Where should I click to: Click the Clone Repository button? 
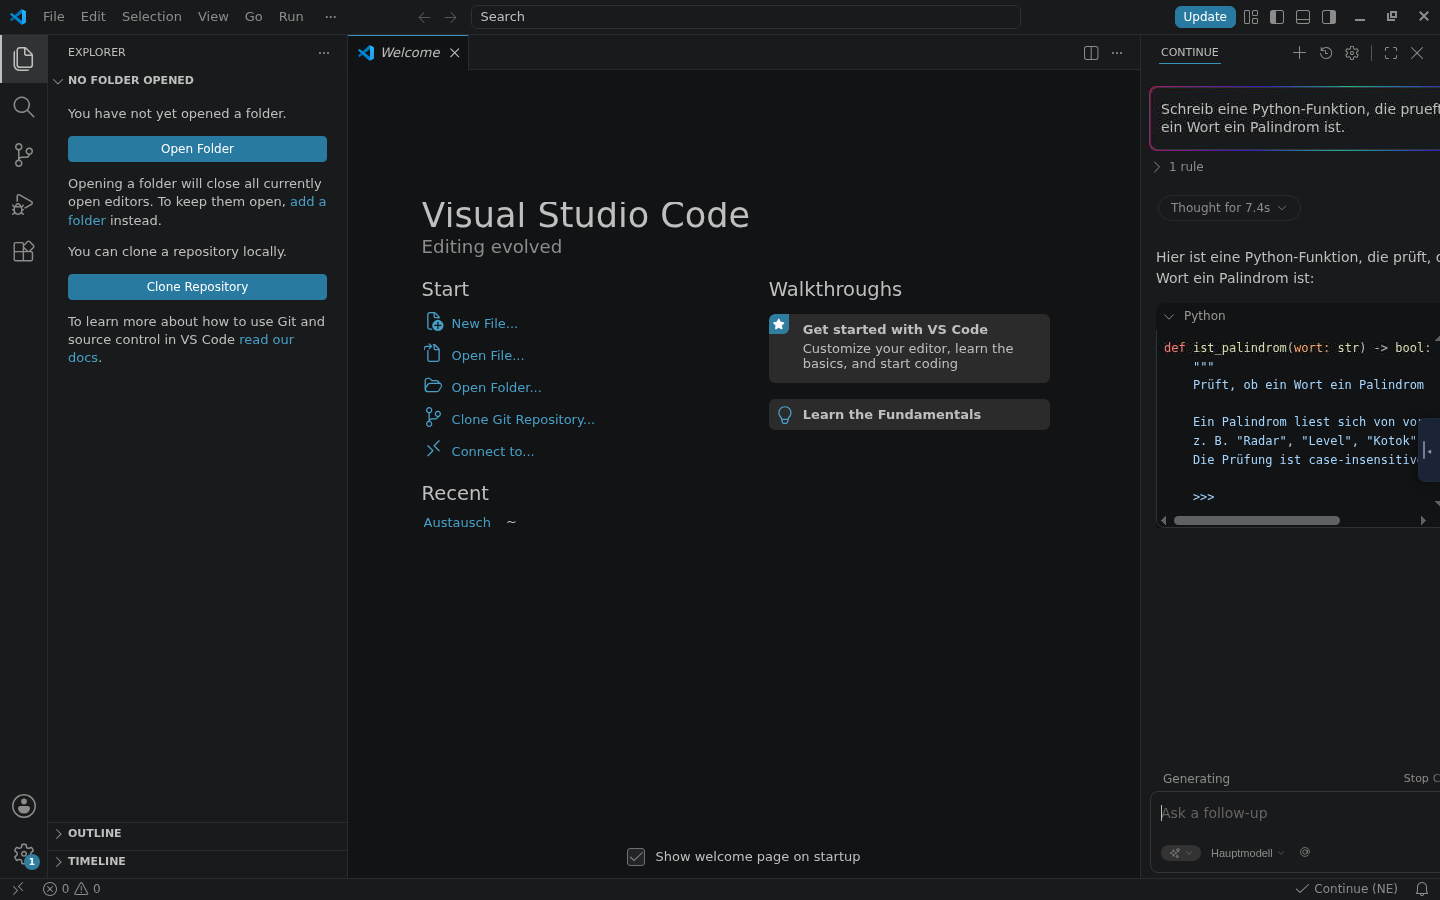(x=197, y=287)
